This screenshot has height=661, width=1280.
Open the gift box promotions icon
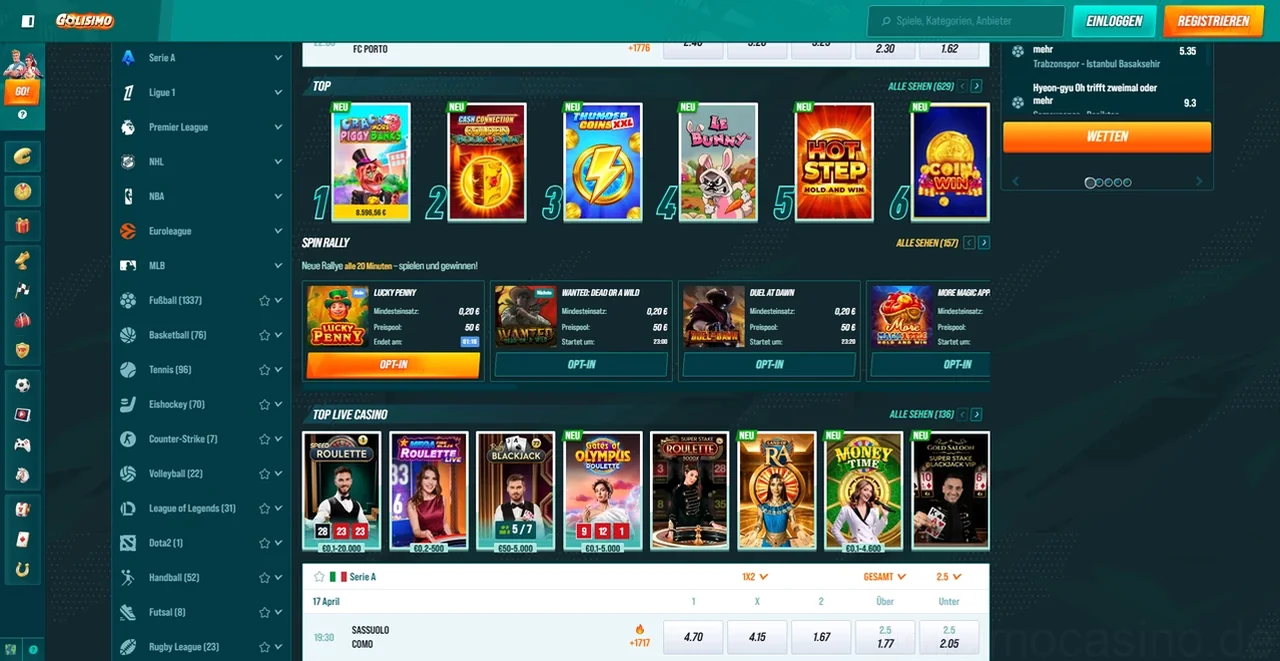pos(22,225)
